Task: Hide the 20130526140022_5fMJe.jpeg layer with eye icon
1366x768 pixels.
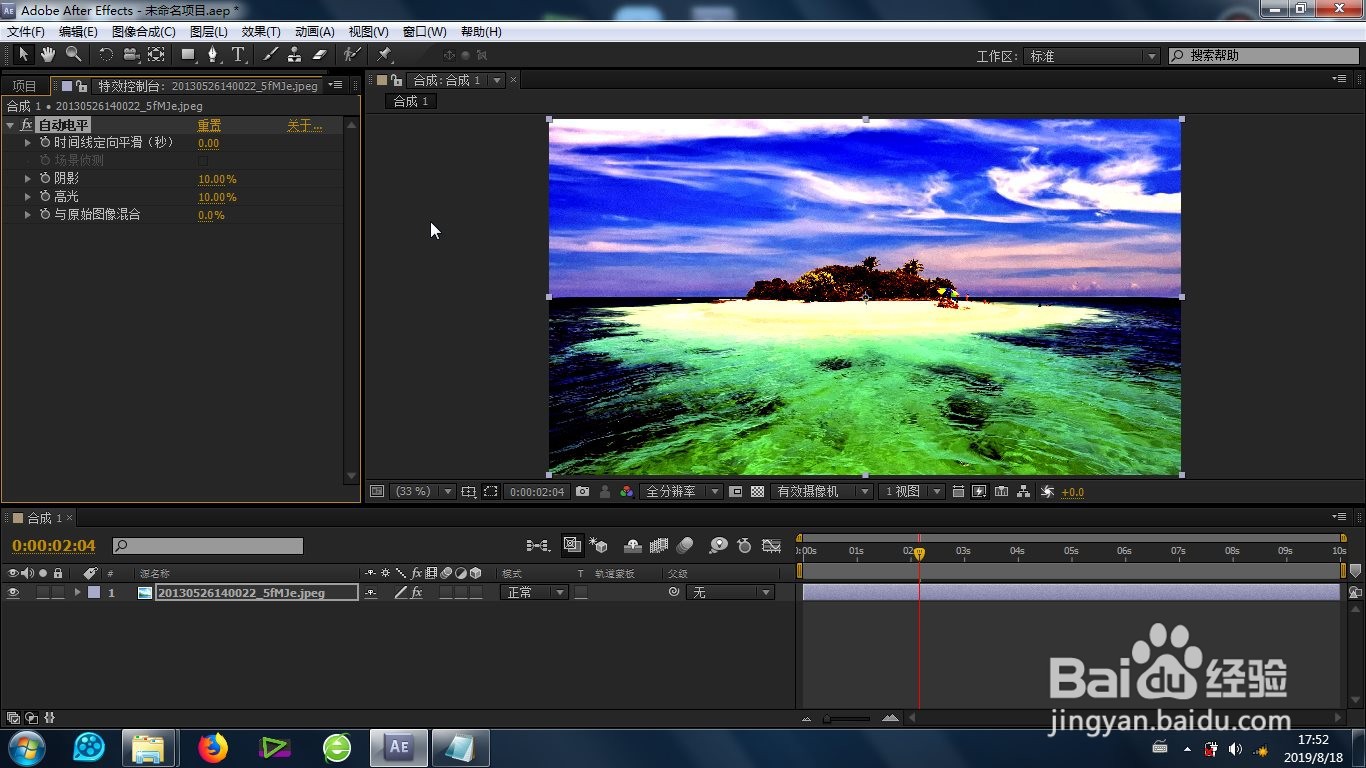Action: 13,593
